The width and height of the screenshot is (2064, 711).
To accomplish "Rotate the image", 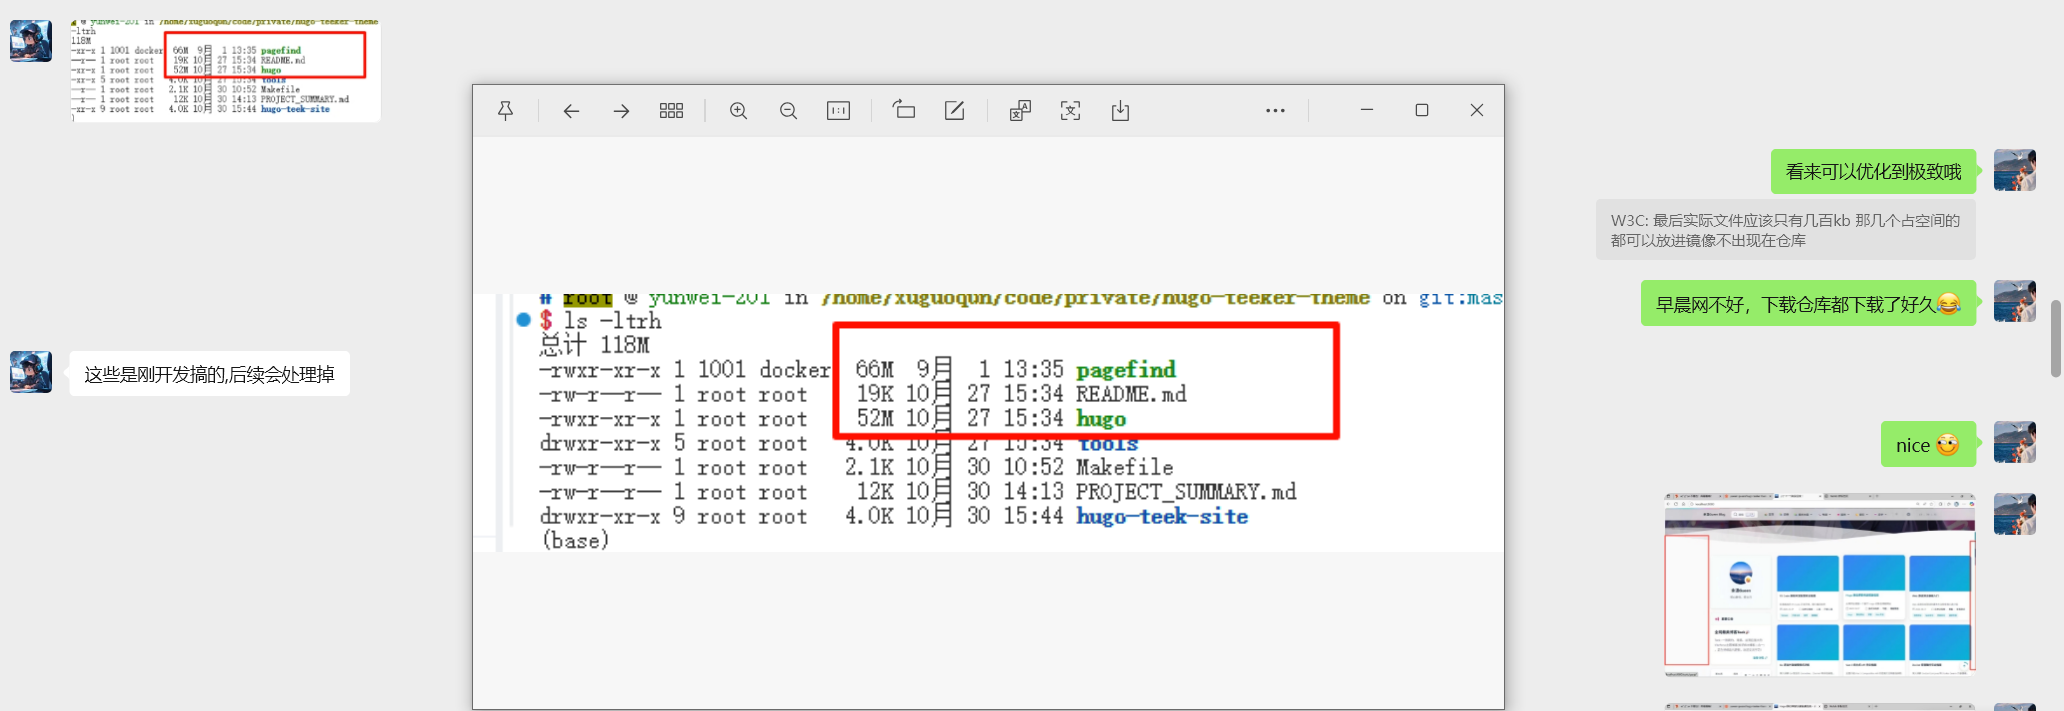I will (x=904, y=111).
